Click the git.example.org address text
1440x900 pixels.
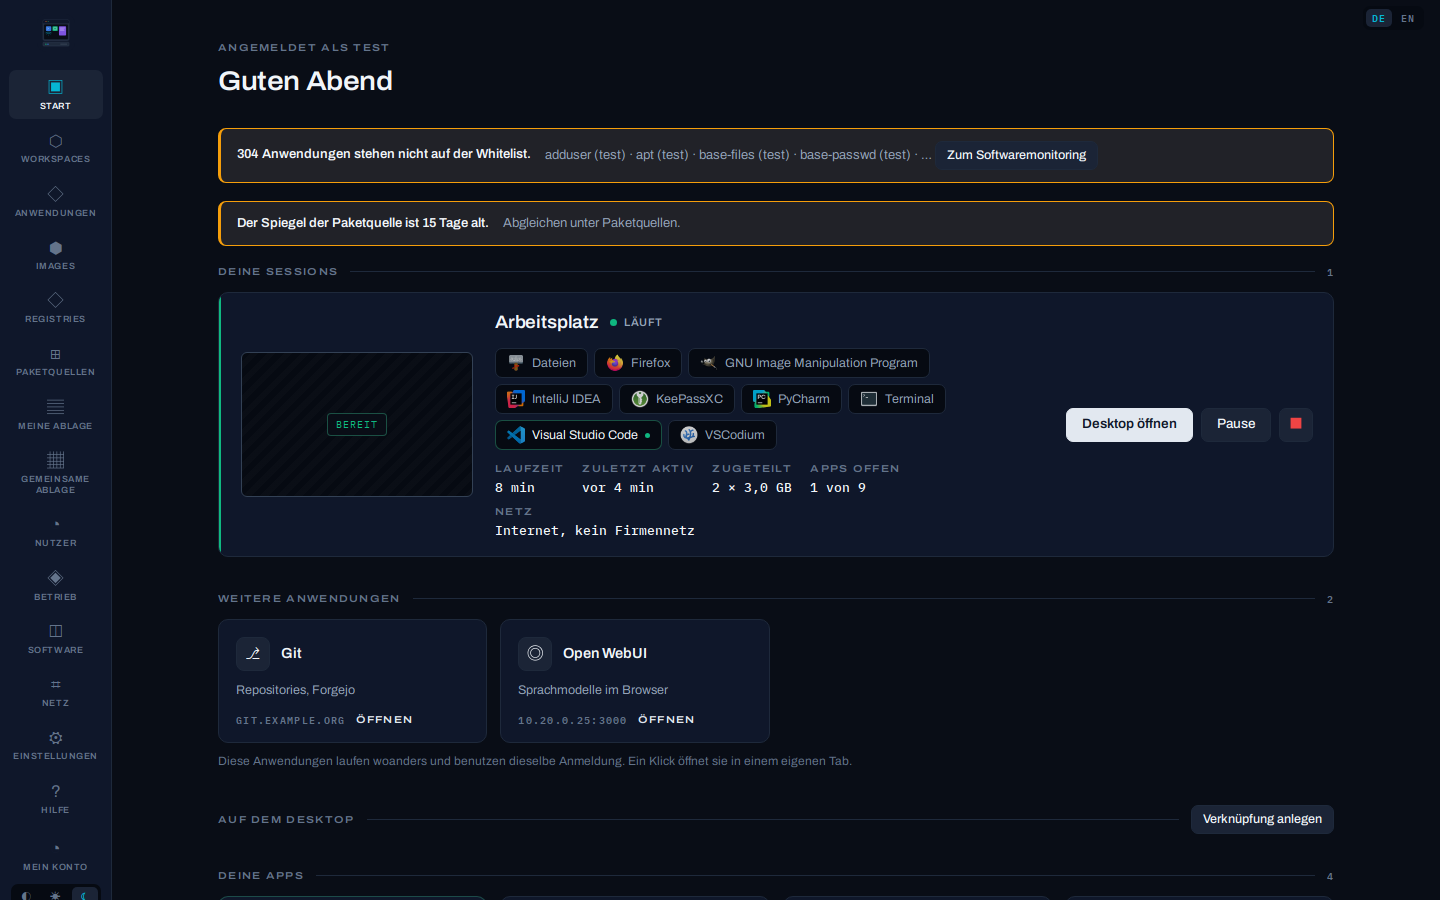(290, 721)
